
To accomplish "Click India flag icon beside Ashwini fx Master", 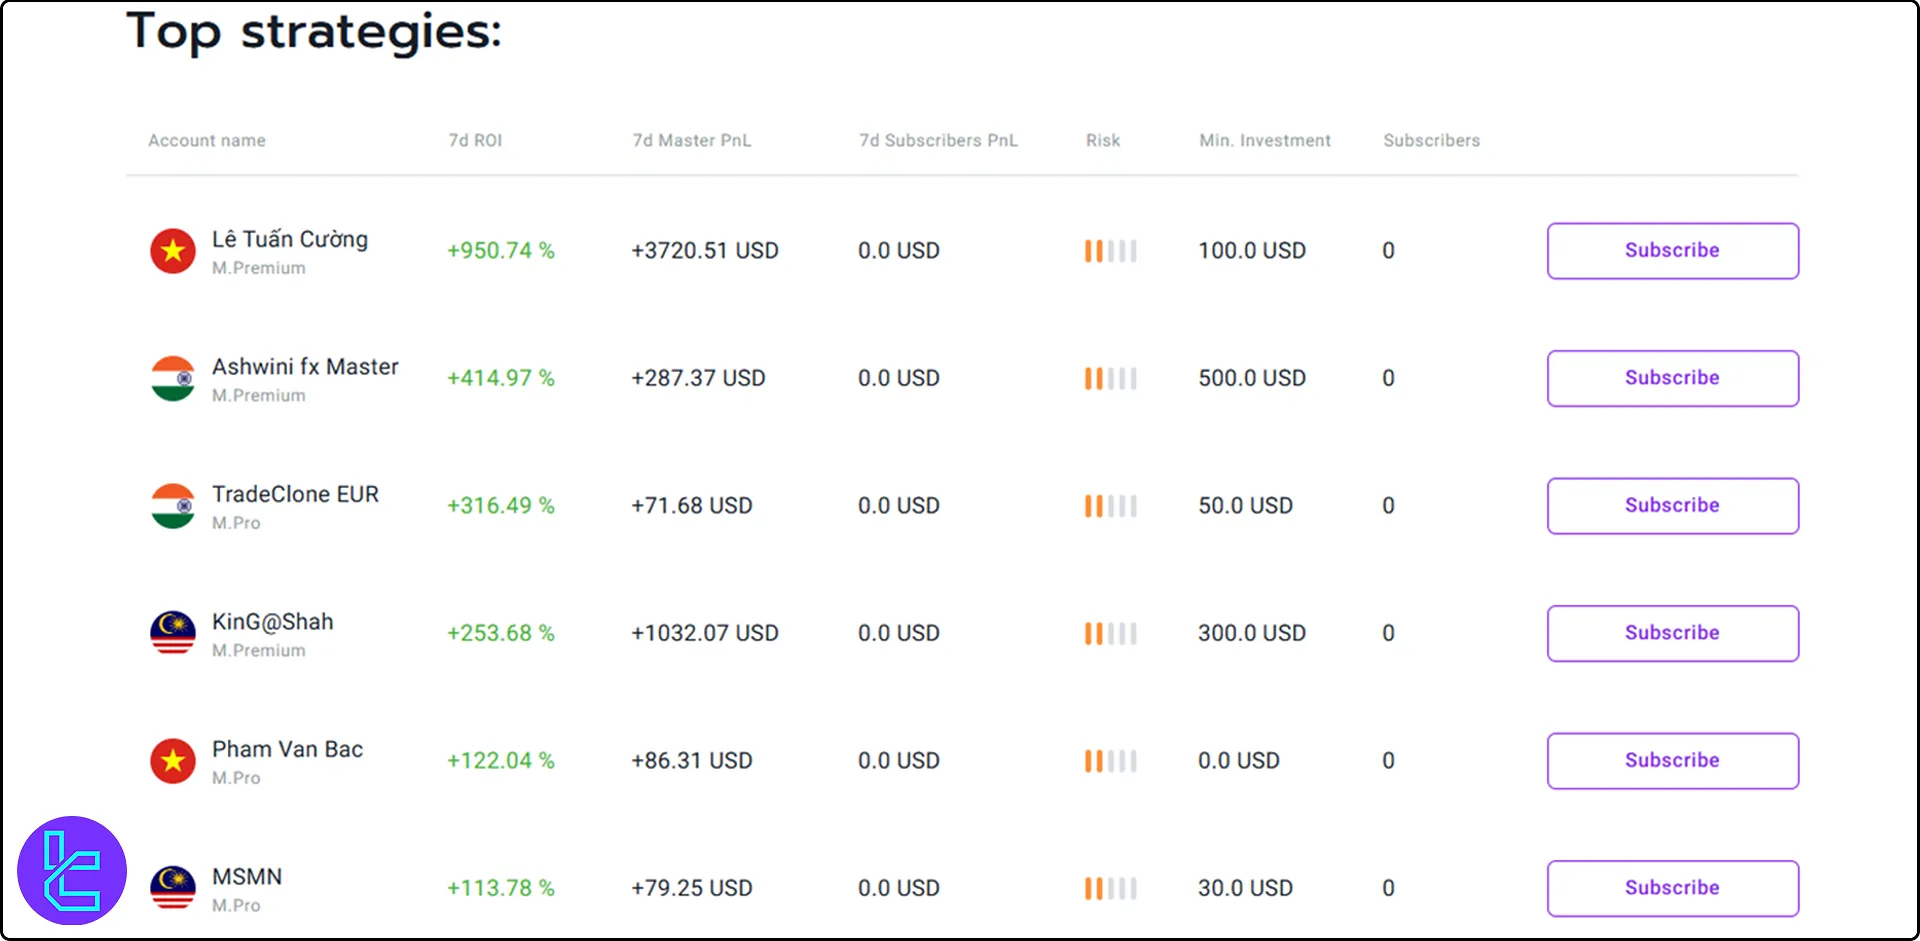I will pos(173,378).
